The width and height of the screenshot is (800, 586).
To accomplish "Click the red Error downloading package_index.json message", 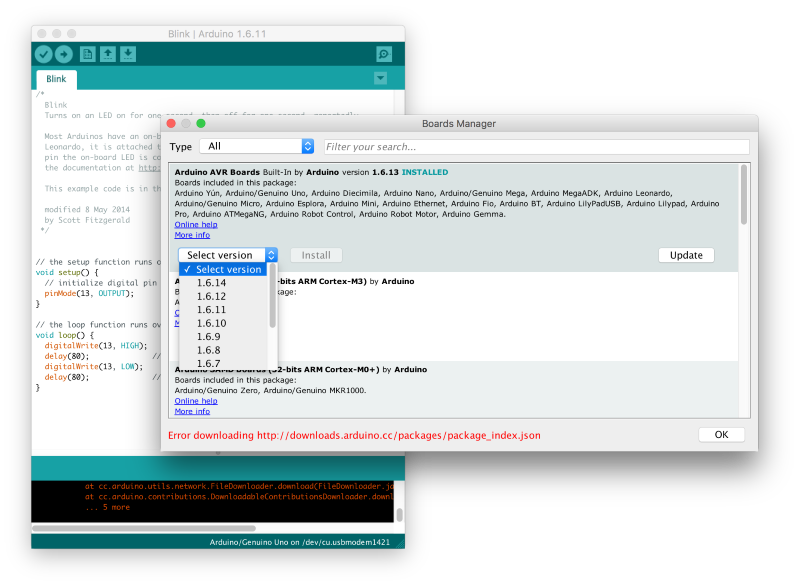I will [354, 435].
